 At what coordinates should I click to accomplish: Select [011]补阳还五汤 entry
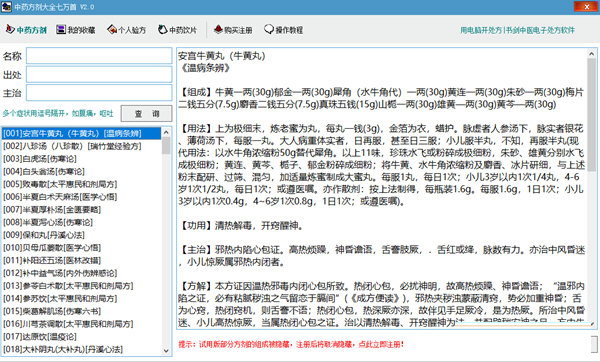tap(81, 261)
